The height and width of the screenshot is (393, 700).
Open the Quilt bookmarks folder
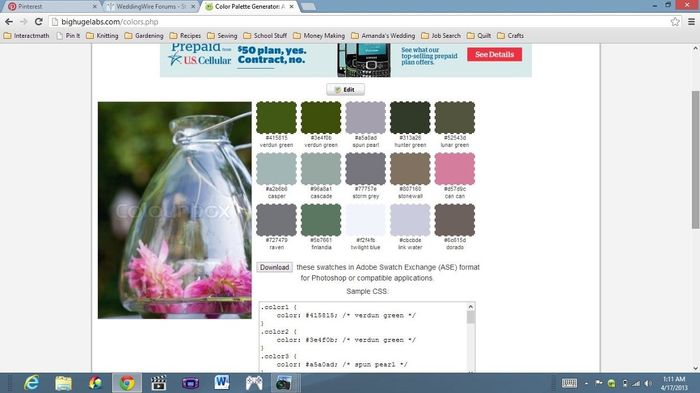click(479, 36)
